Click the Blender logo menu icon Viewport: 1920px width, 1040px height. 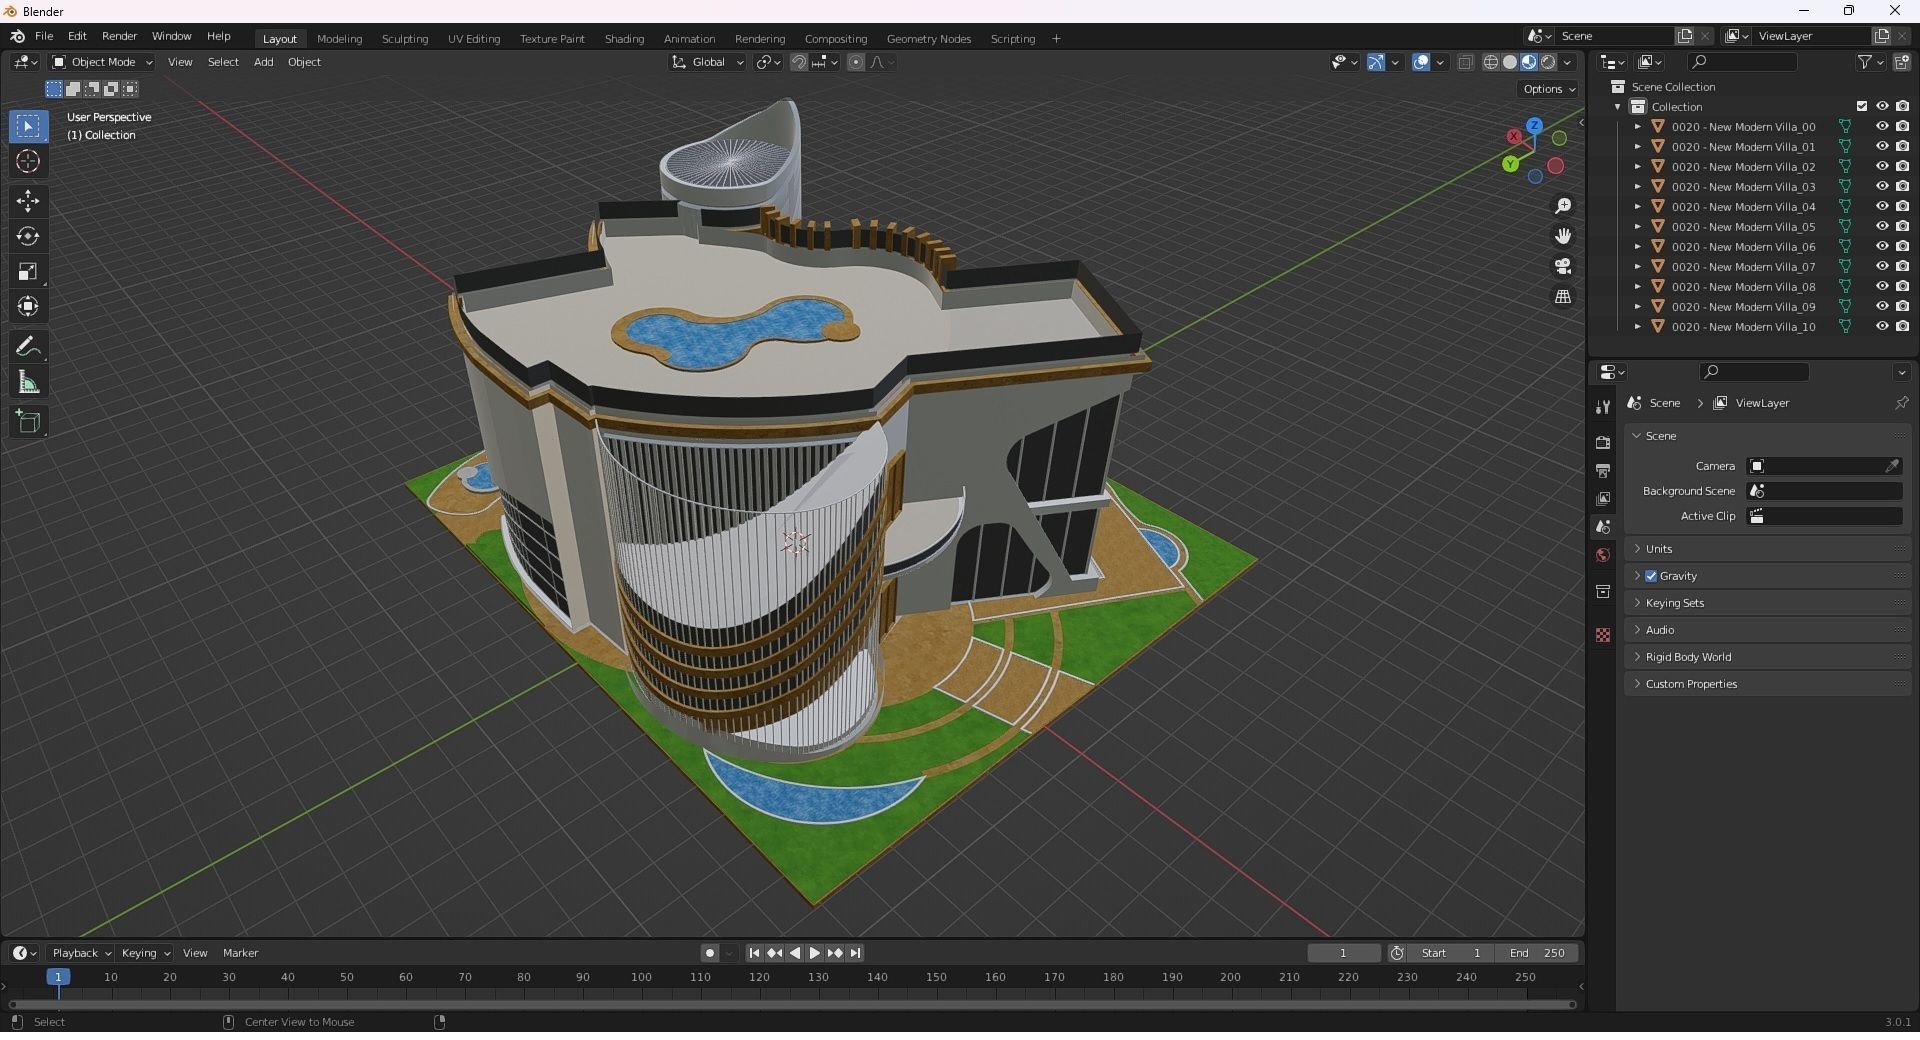(17, 36)
